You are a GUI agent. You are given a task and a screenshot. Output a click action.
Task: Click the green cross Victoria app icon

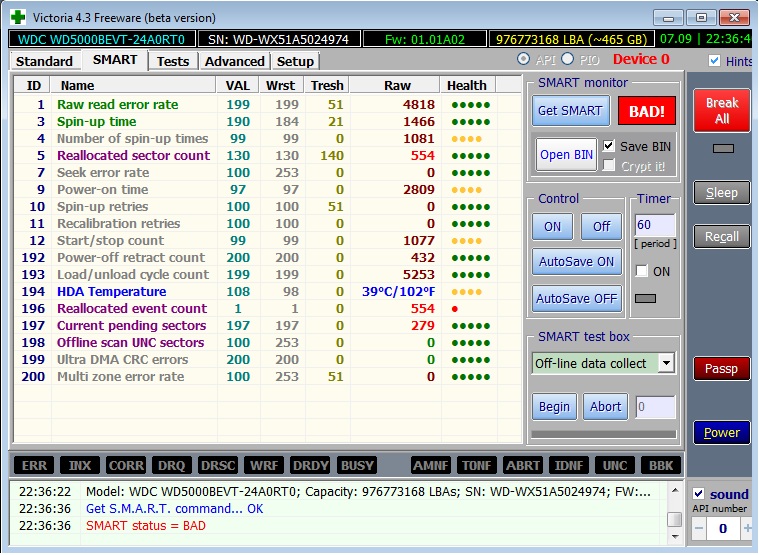pyautogui.click(x=16, y=17)
